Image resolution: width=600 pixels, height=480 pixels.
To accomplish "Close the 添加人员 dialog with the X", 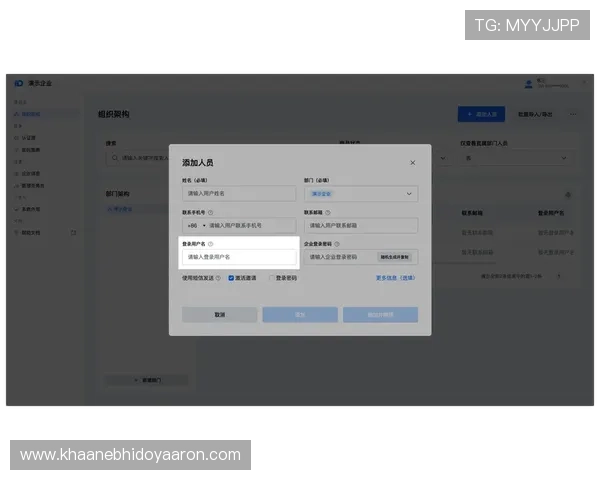I will [412, 162].
